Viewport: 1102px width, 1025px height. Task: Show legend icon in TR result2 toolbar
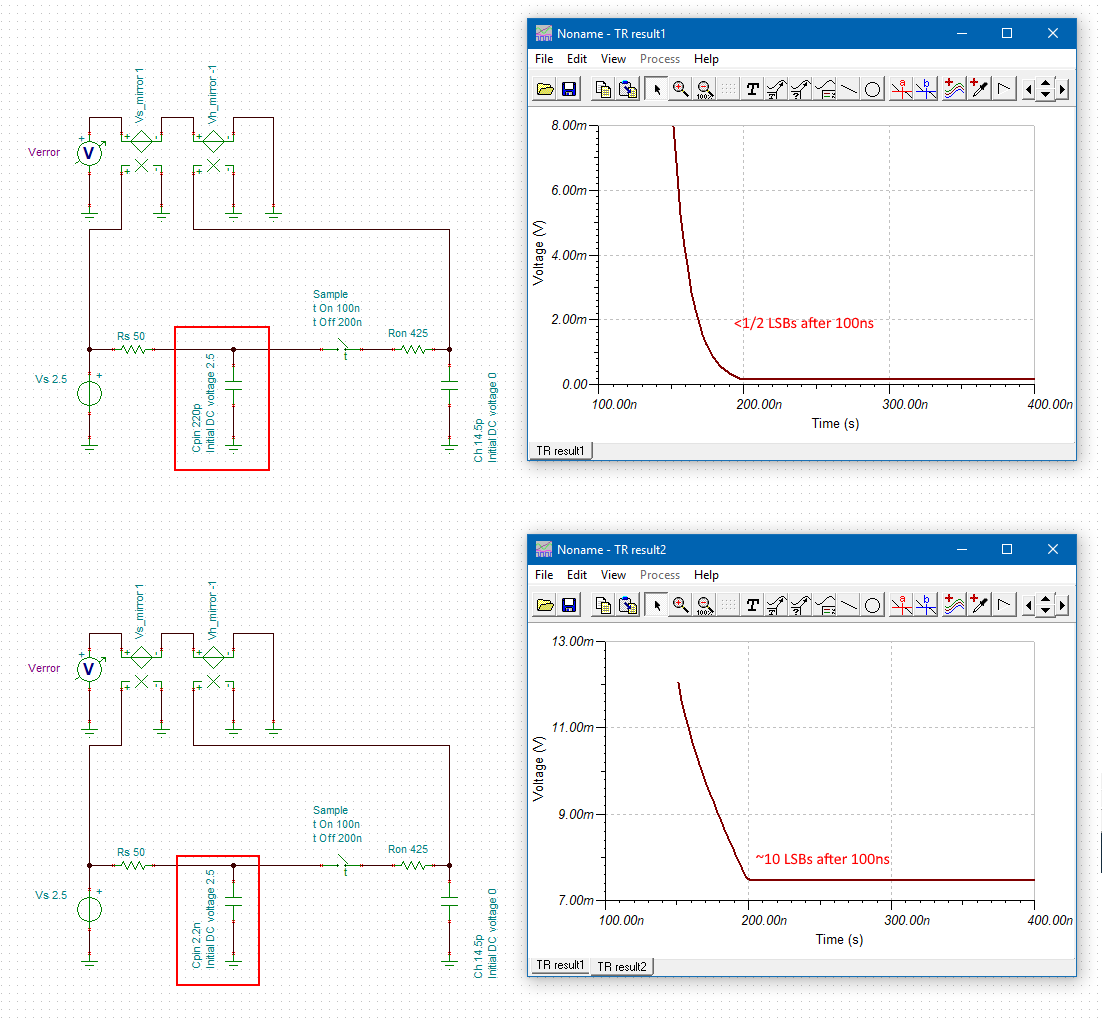click(826, 605)
